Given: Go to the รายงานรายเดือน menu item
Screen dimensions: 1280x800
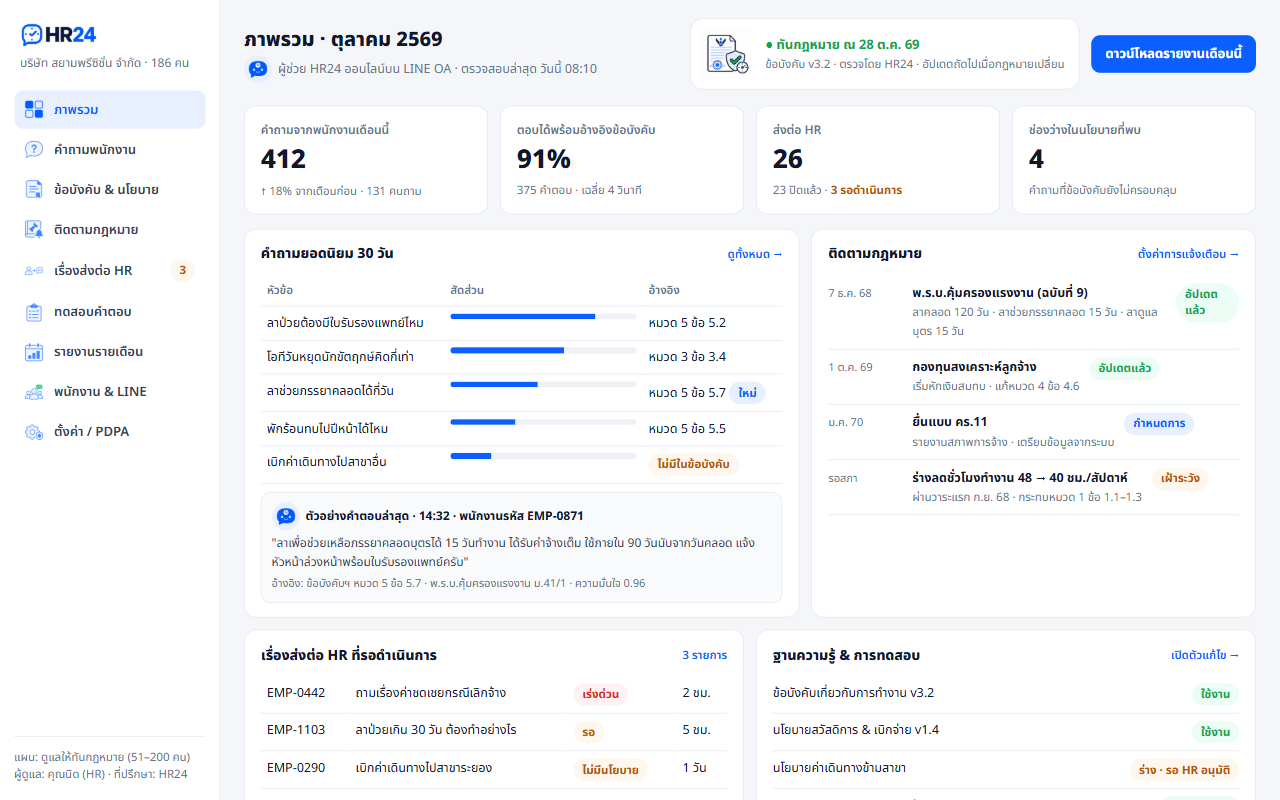Looking at the screenshot, I should click(x=110, y=351).
